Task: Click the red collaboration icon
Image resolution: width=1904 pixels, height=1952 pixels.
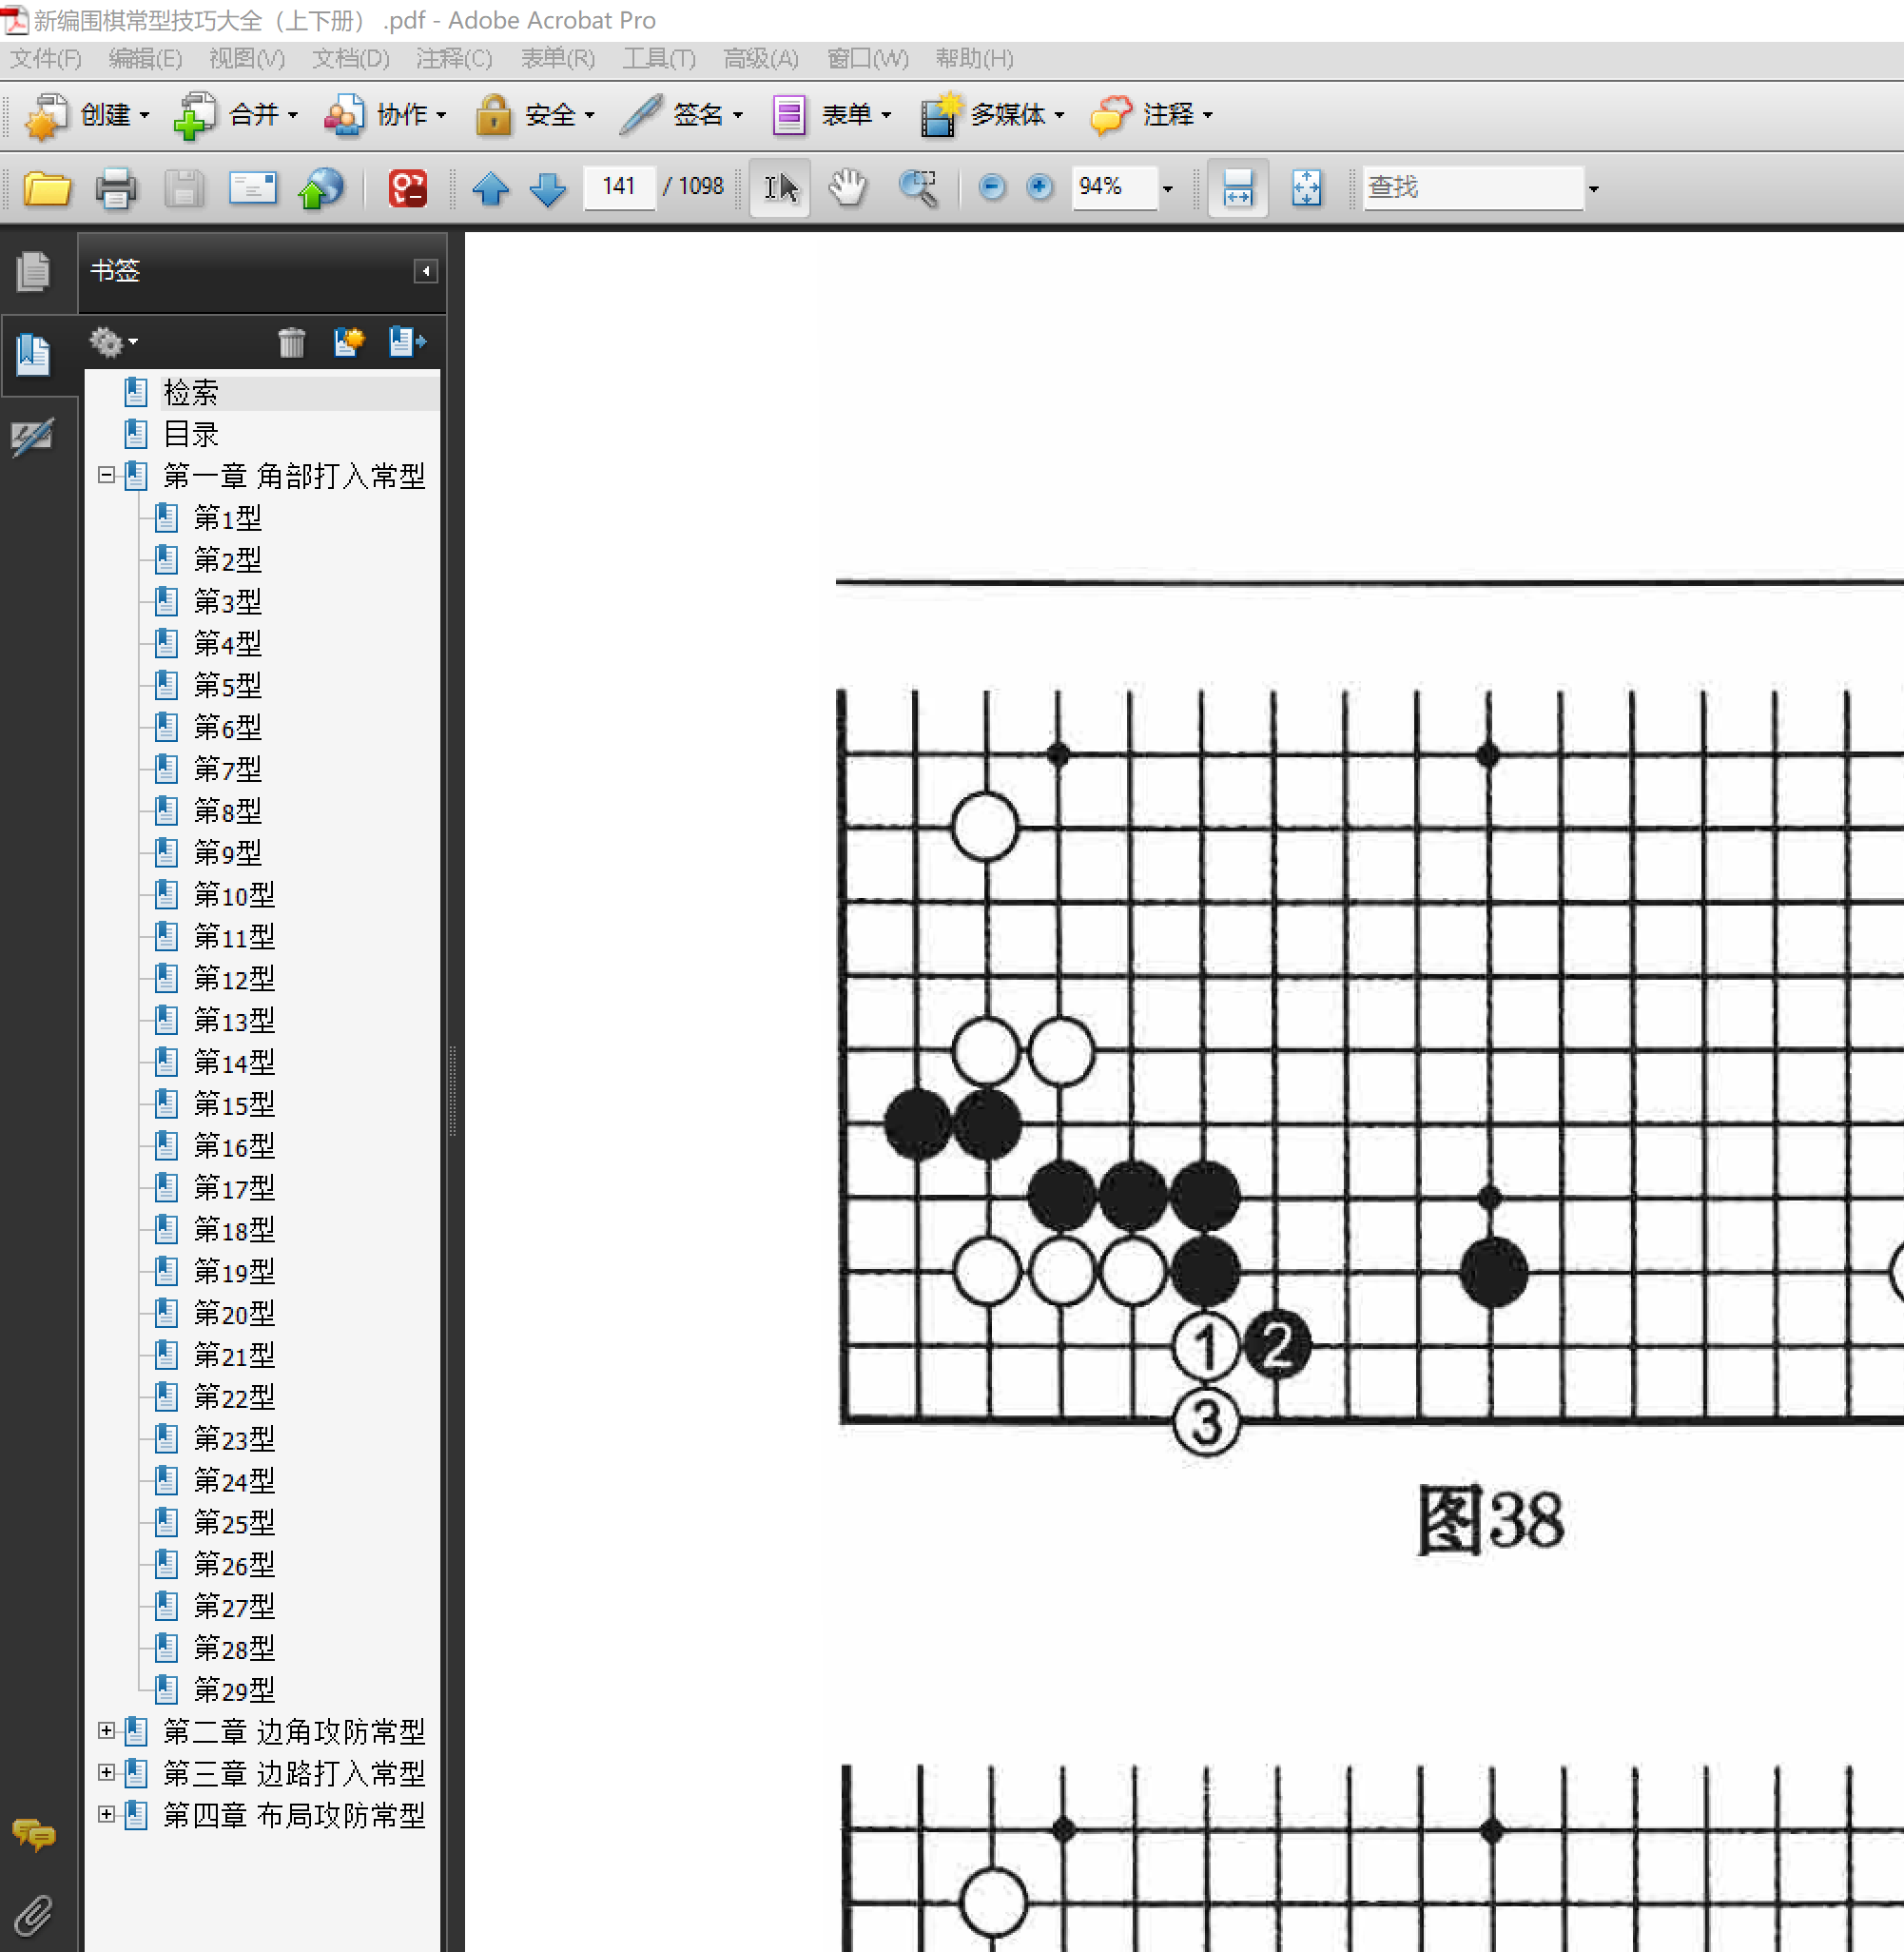Action: tap(408, 187)
